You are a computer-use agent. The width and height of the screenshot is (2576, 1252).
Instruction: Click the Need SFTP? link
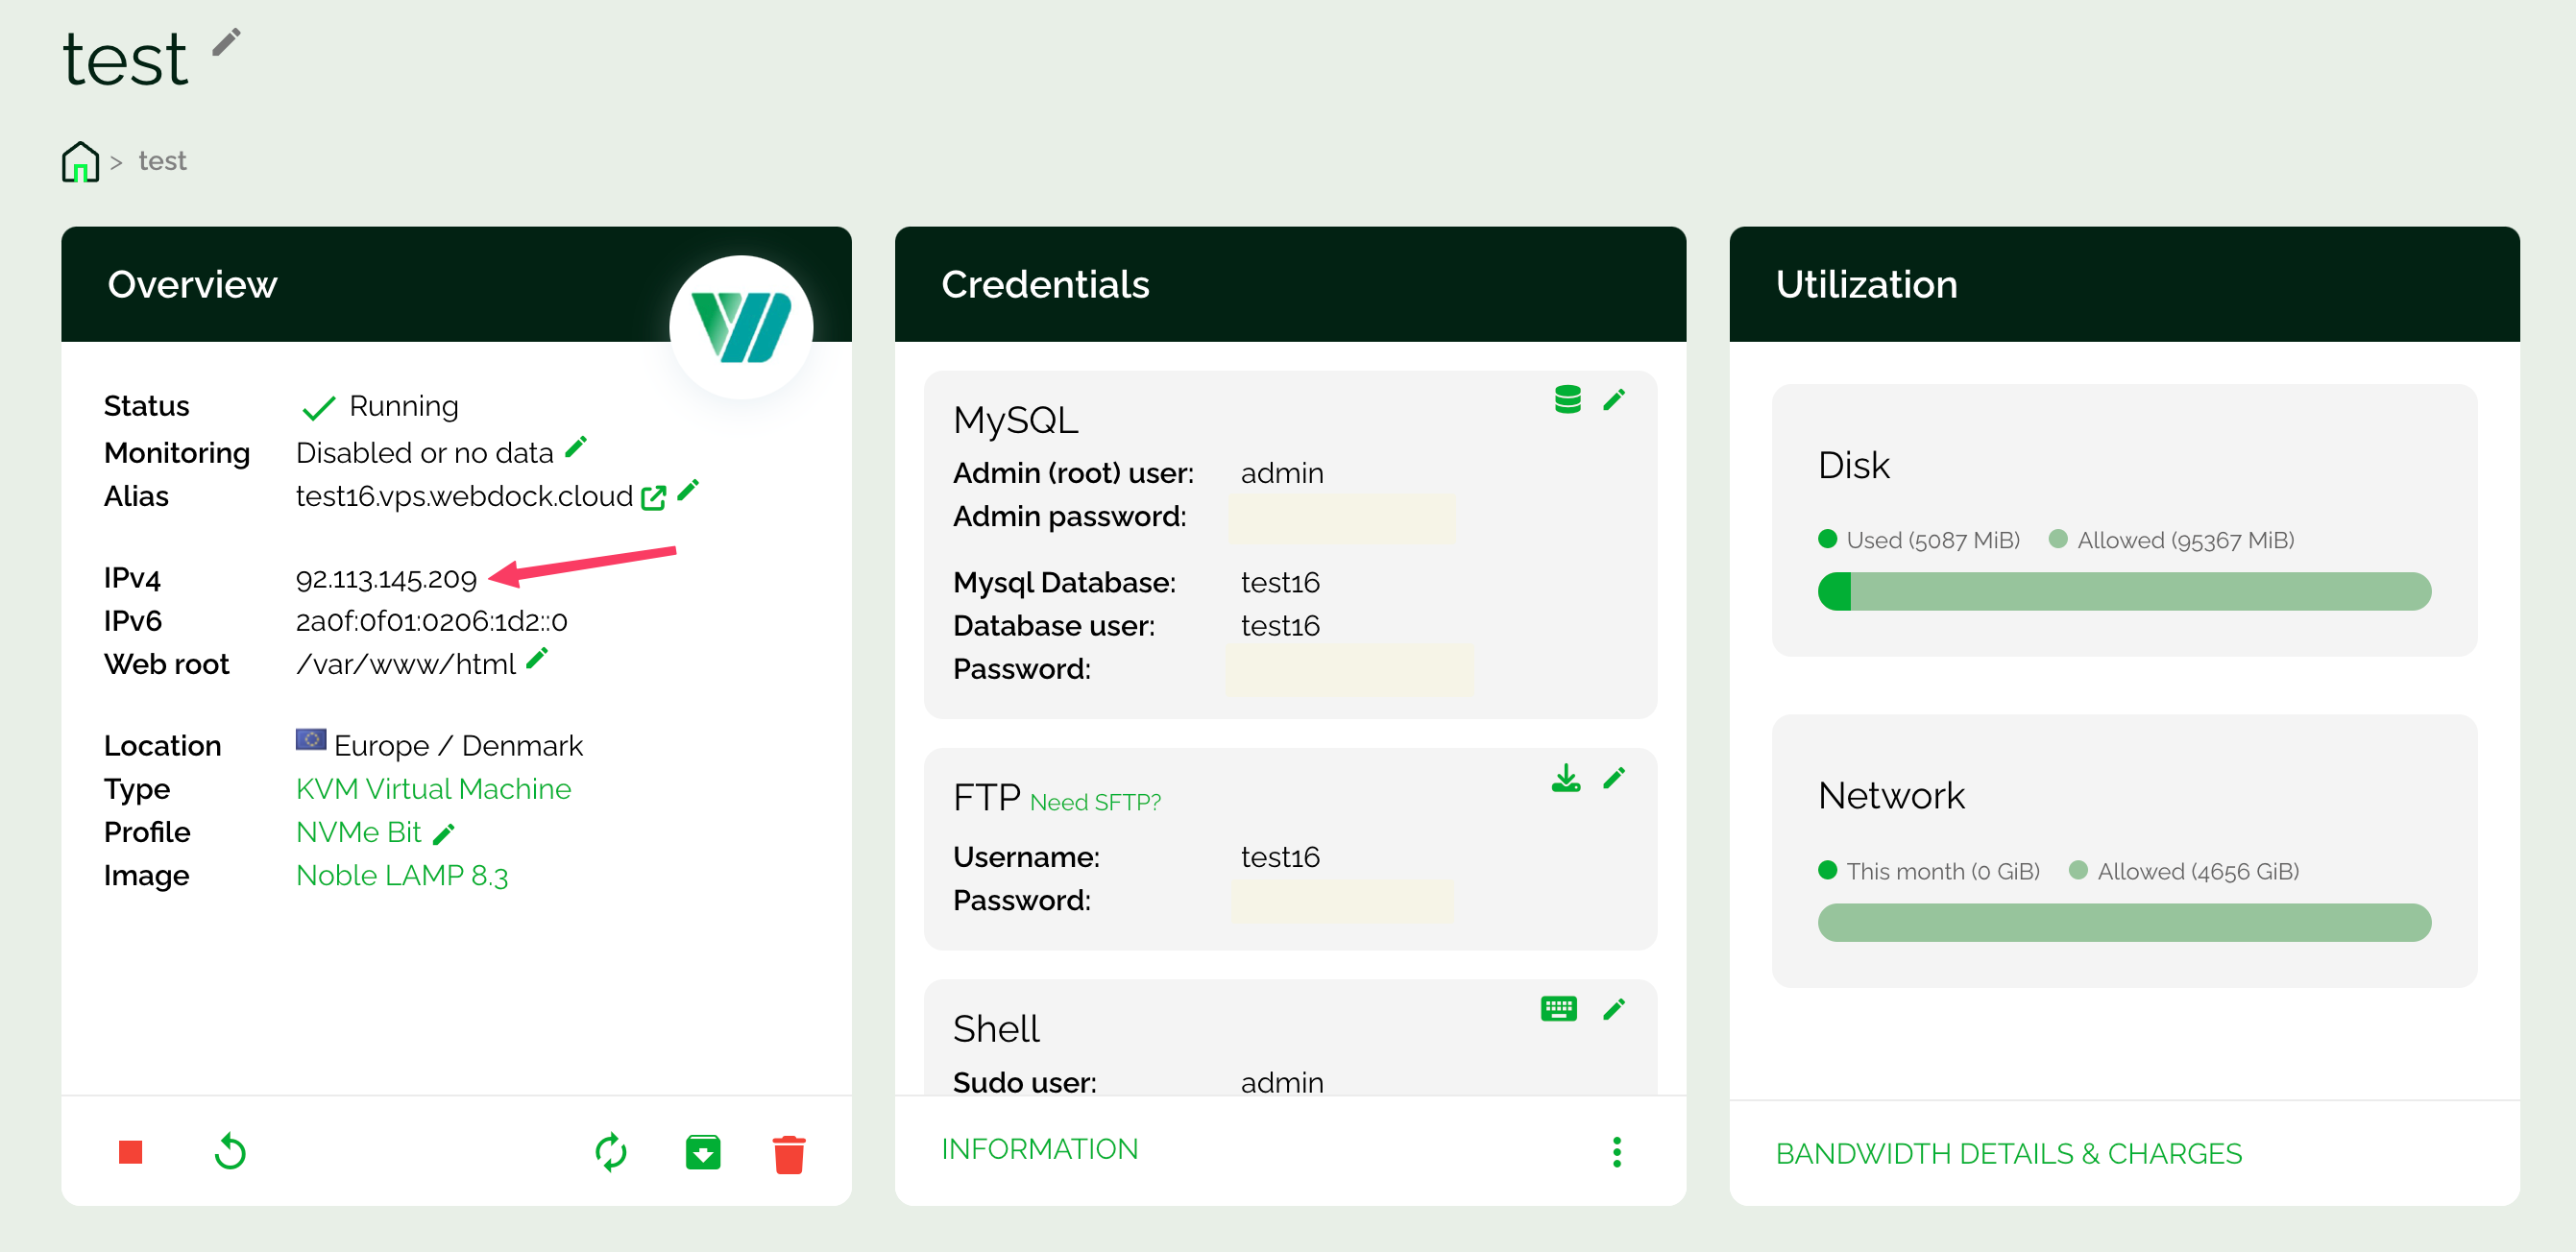[1095, 802]
